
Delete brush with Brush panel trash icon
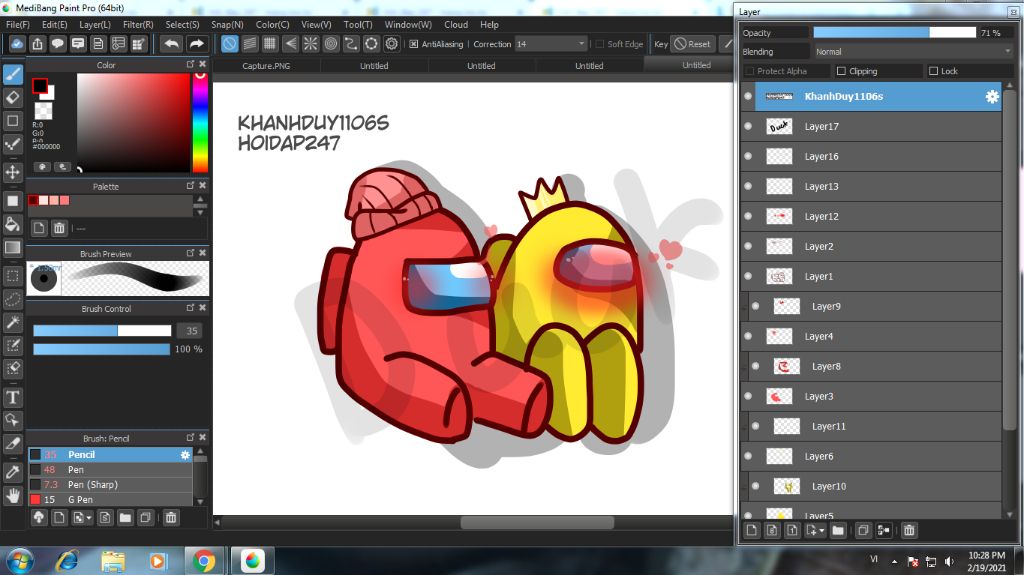pos(171,518)
